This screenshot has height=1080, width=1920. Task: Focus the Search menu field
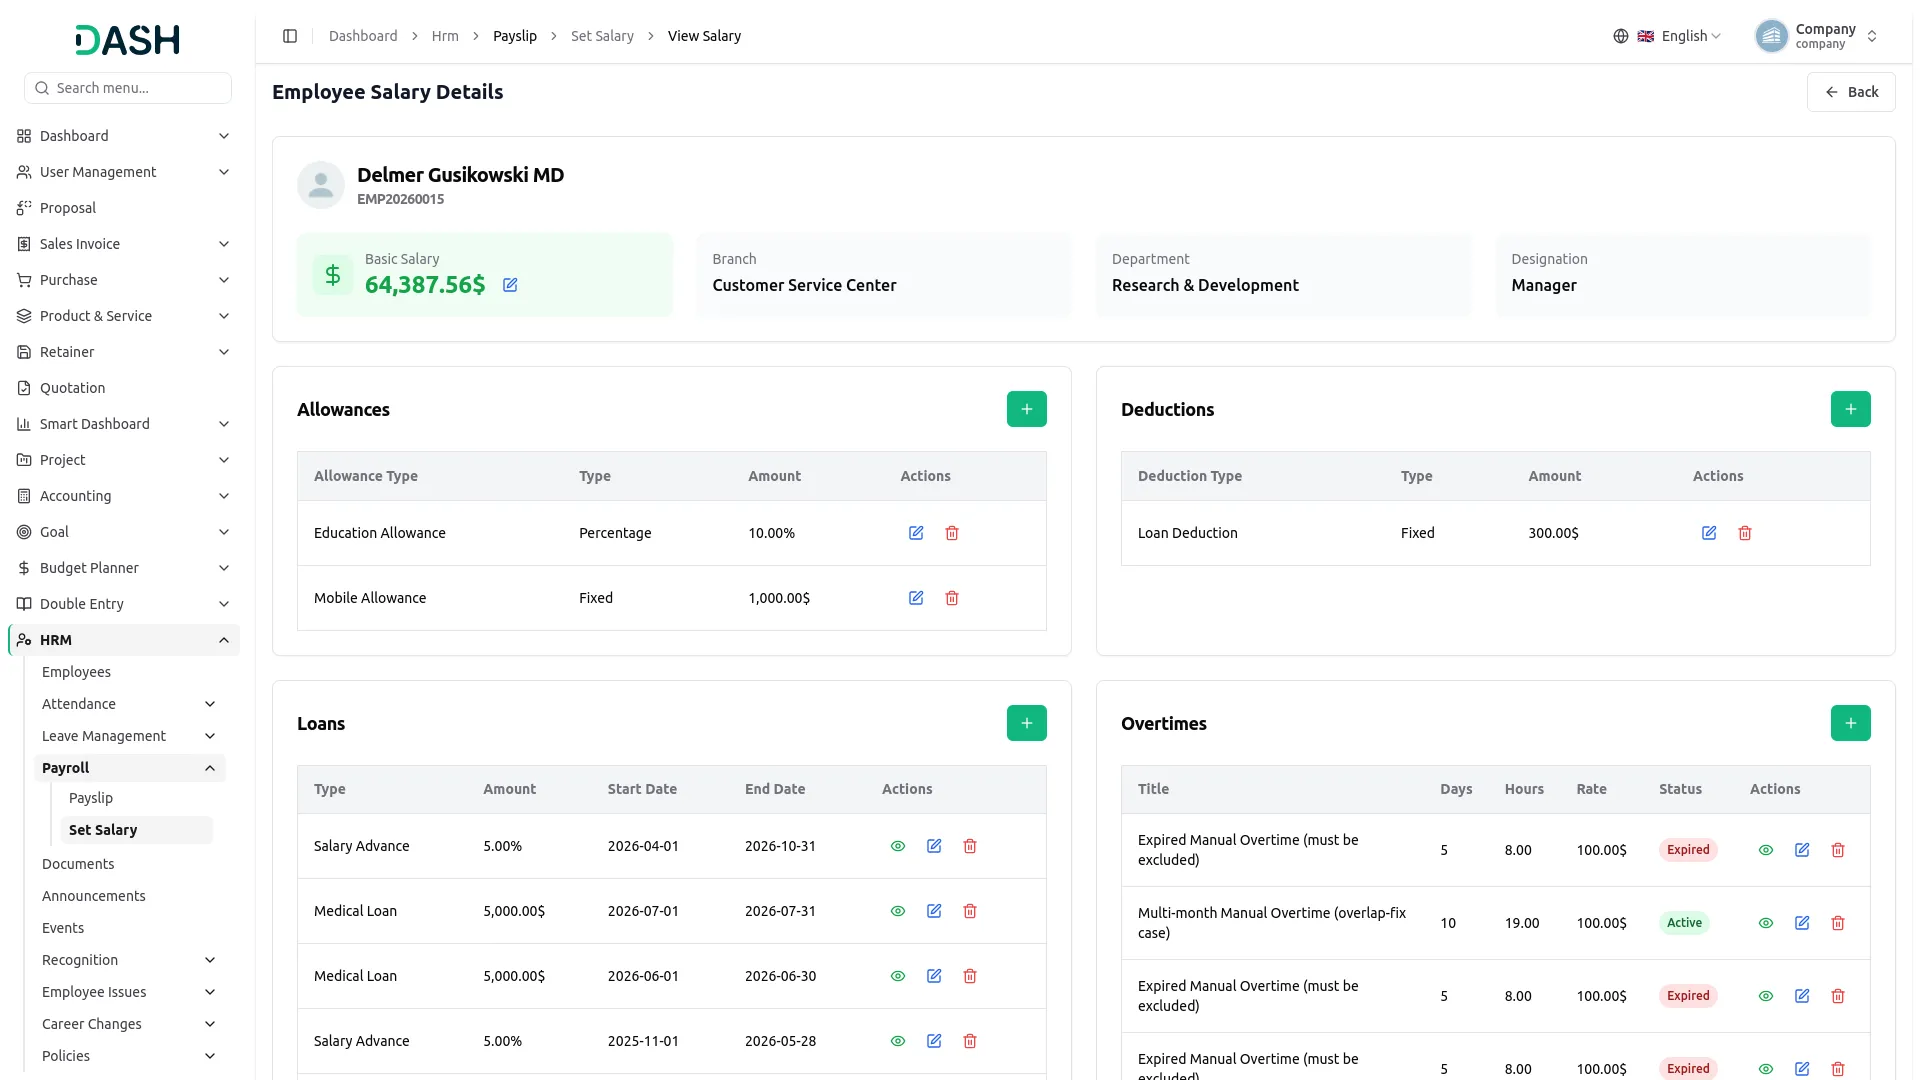[x=128, y=88]
